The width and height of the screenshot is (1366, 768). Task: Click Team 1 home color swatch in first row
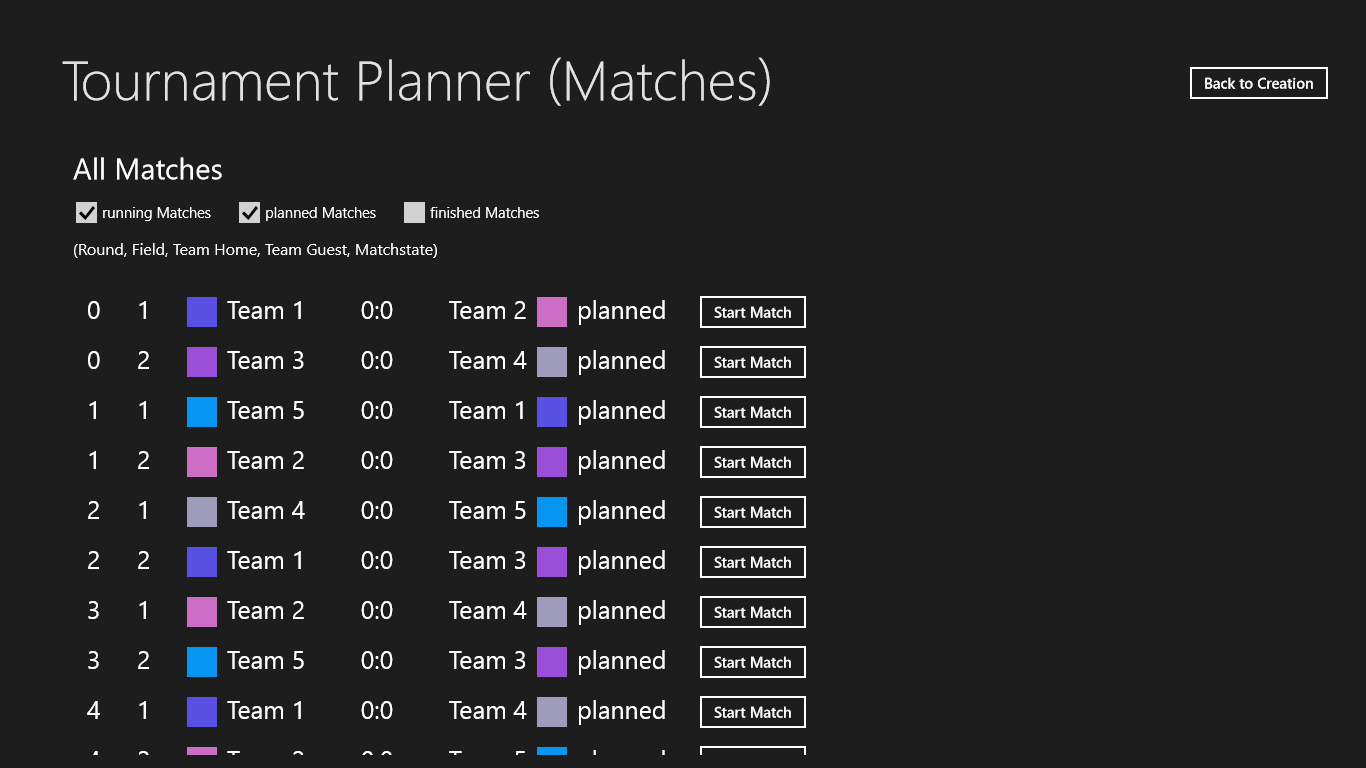[202, 312]
